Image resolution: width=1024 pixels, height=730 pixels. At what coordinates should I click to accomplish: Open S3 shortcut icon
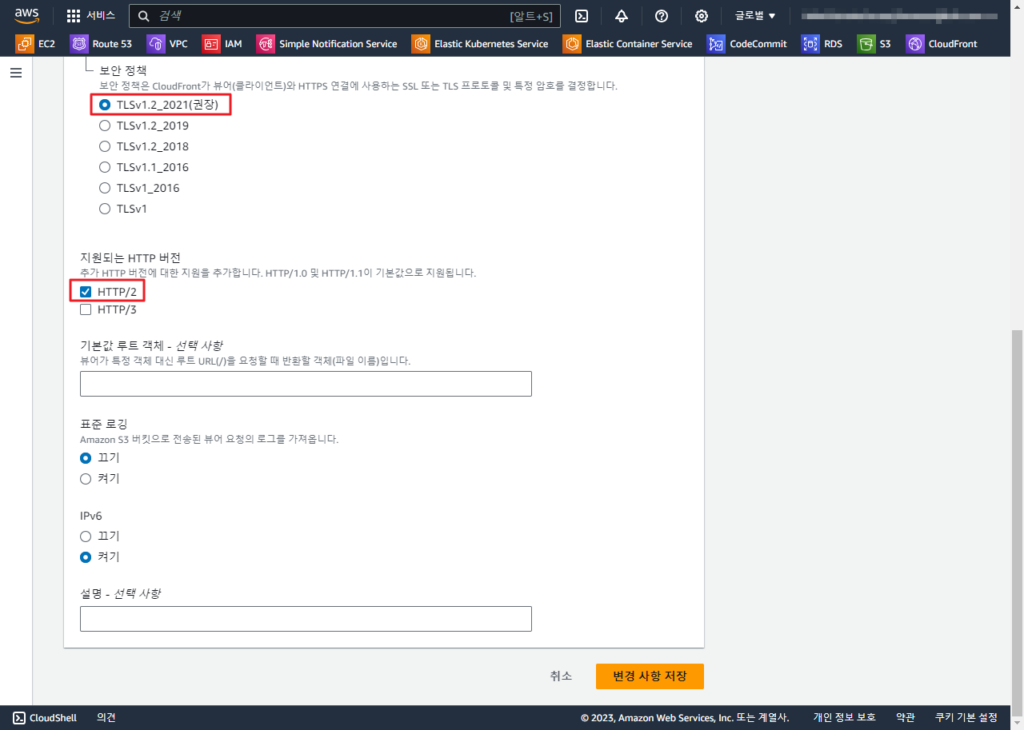point(865,44)
